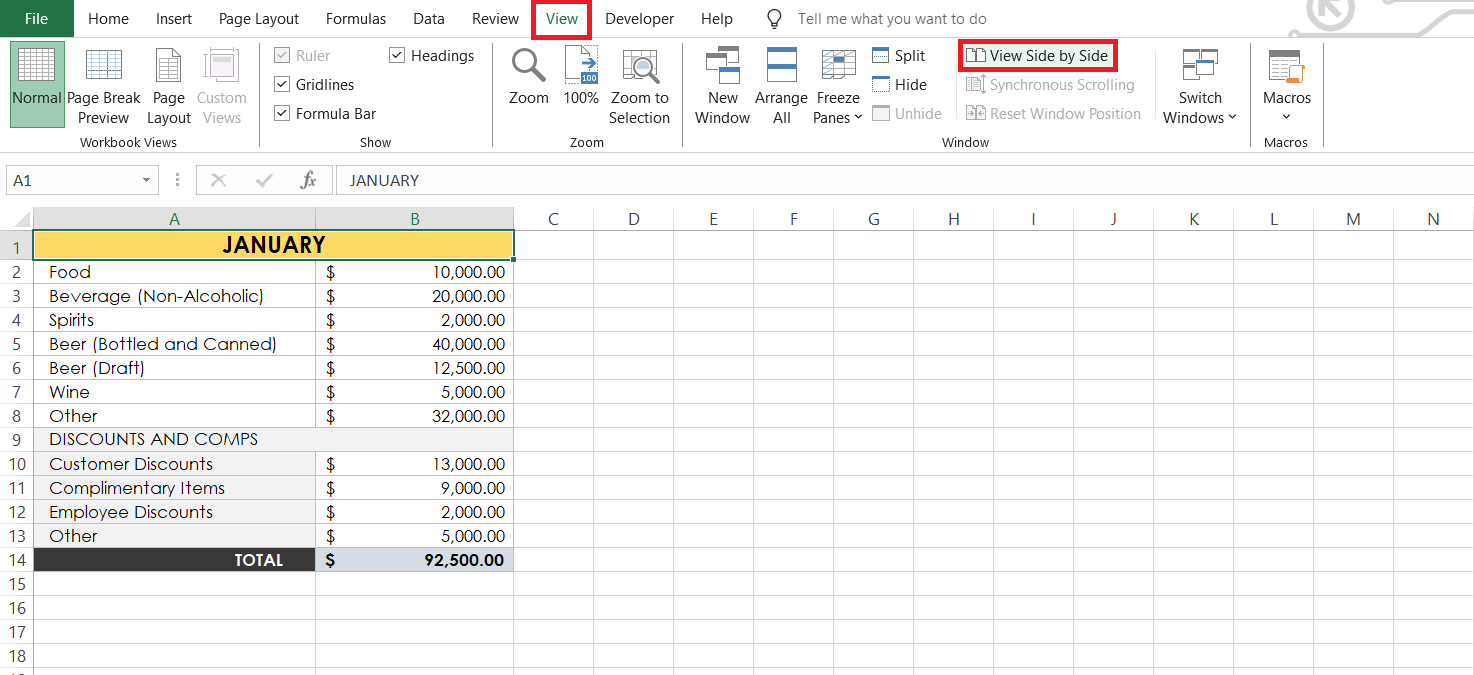Open Page Break Preview
The image size is (1474, 675).
click(104, 84)
